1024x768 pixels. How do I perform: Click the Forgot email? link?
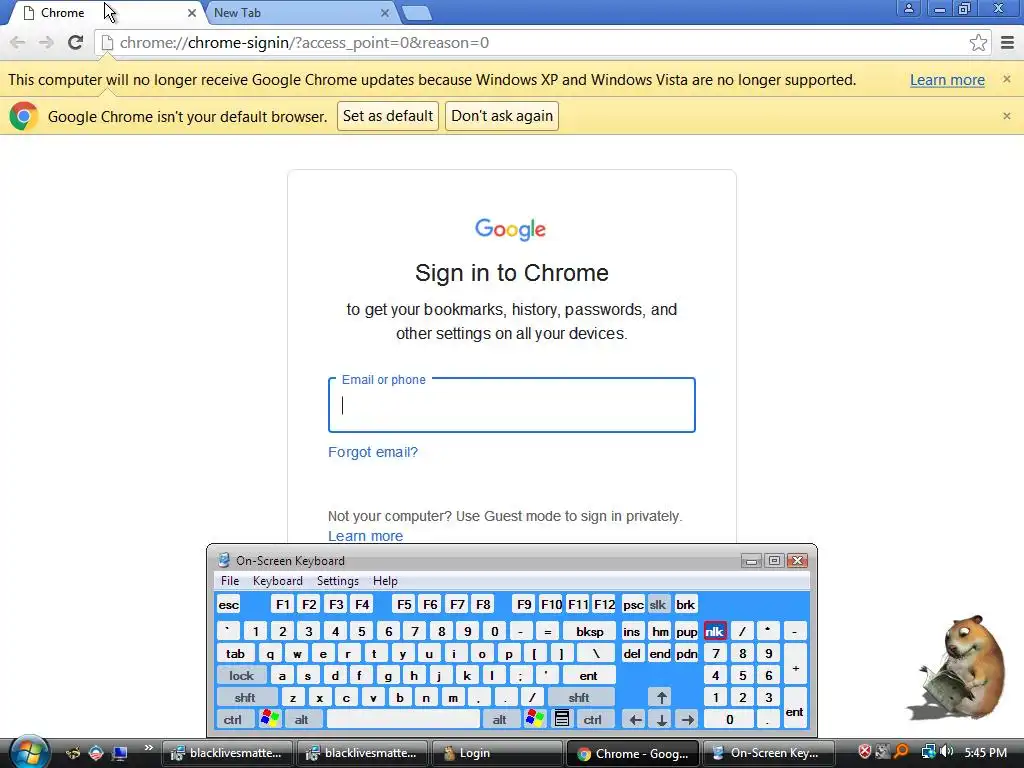coord(373,452)
